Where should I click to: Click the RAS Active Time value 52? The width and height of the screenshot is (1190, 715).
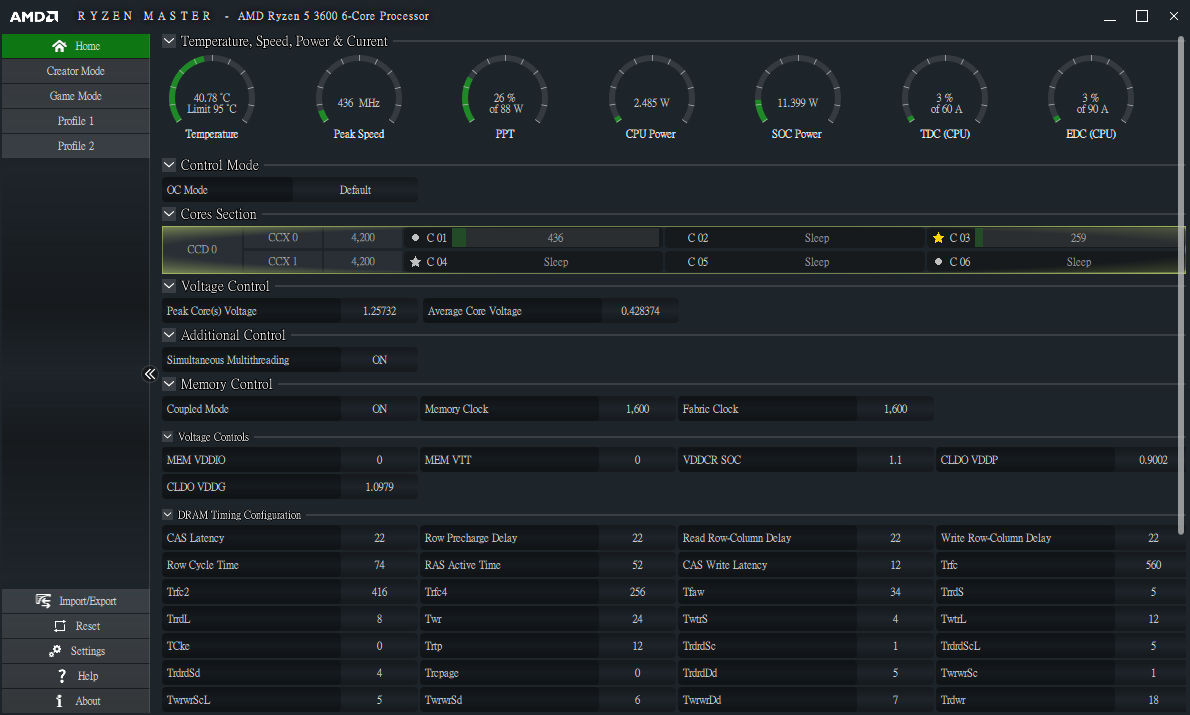[x=638, y=565]
